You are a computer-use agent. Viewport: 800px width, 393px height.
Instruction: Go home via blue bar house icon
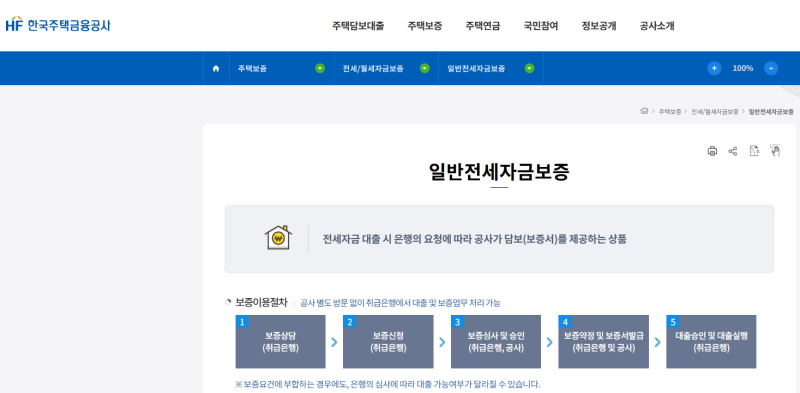point(216,68)
